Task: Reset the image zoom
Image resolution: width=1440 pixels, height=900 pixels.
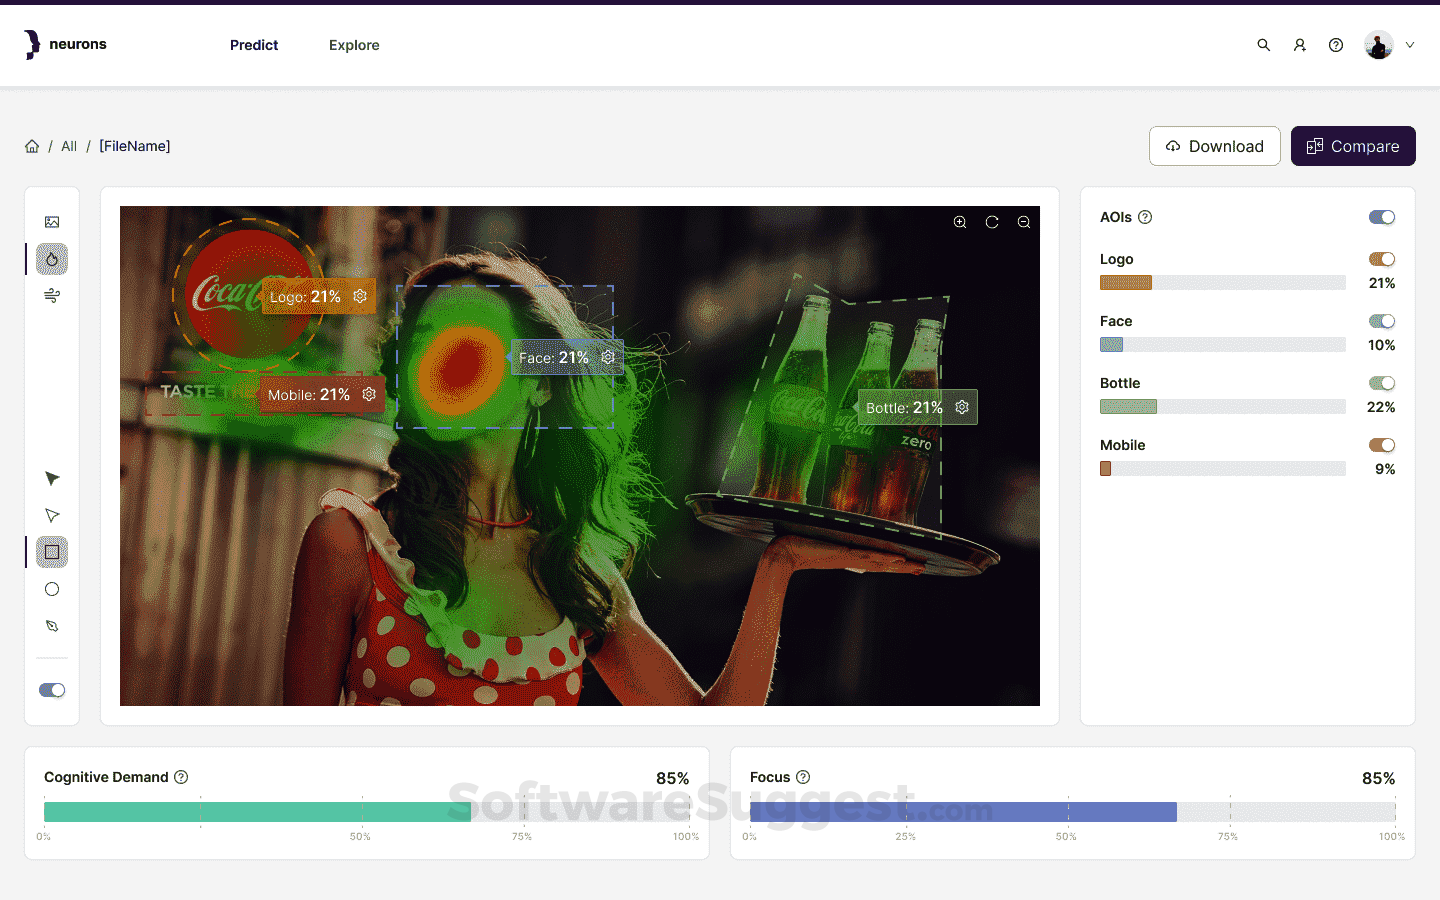Action: [992, 222]
